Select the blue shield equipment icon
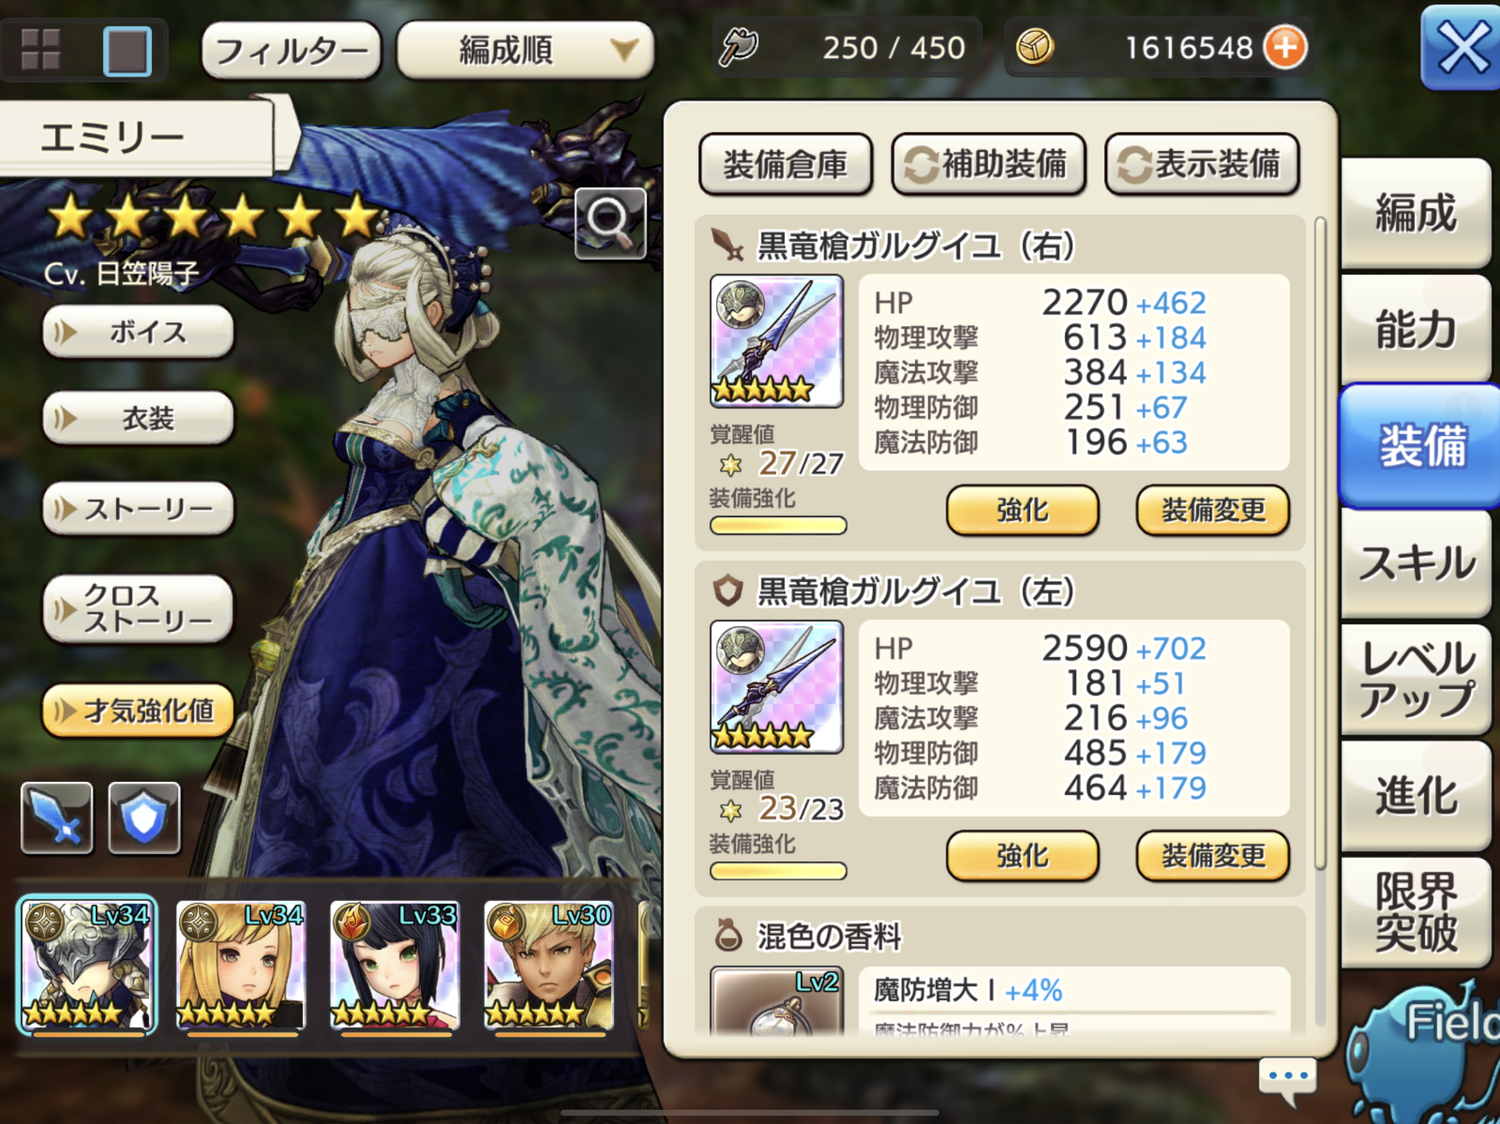The width and height of the screenshot is (1500, 1124). click(x=144, y=818)
